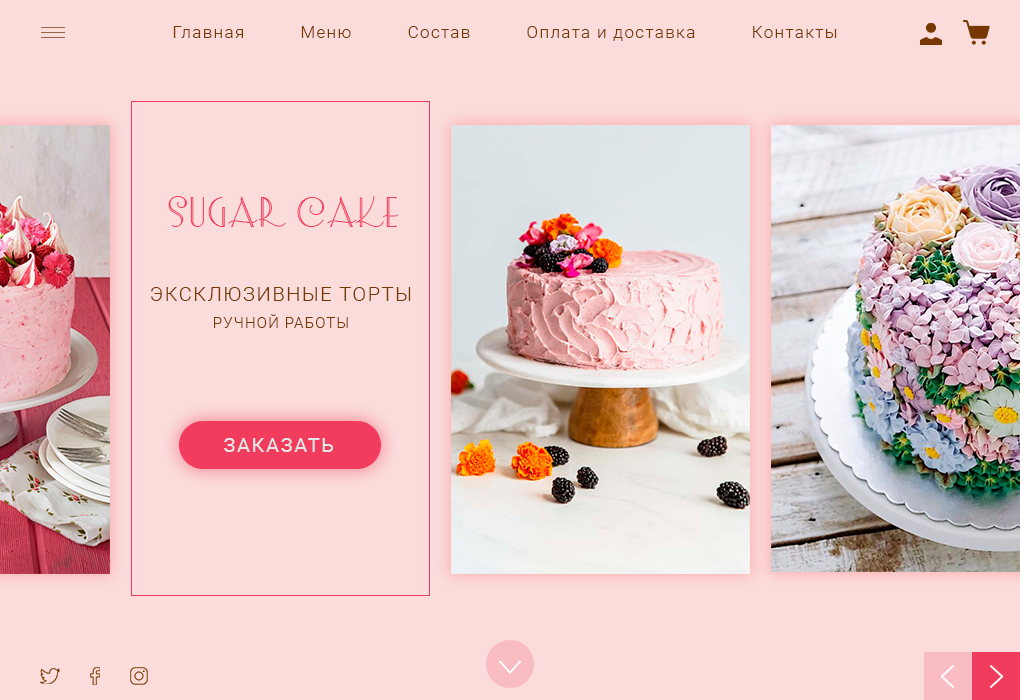Open the Меню navigation item

(x=326, y=33)
